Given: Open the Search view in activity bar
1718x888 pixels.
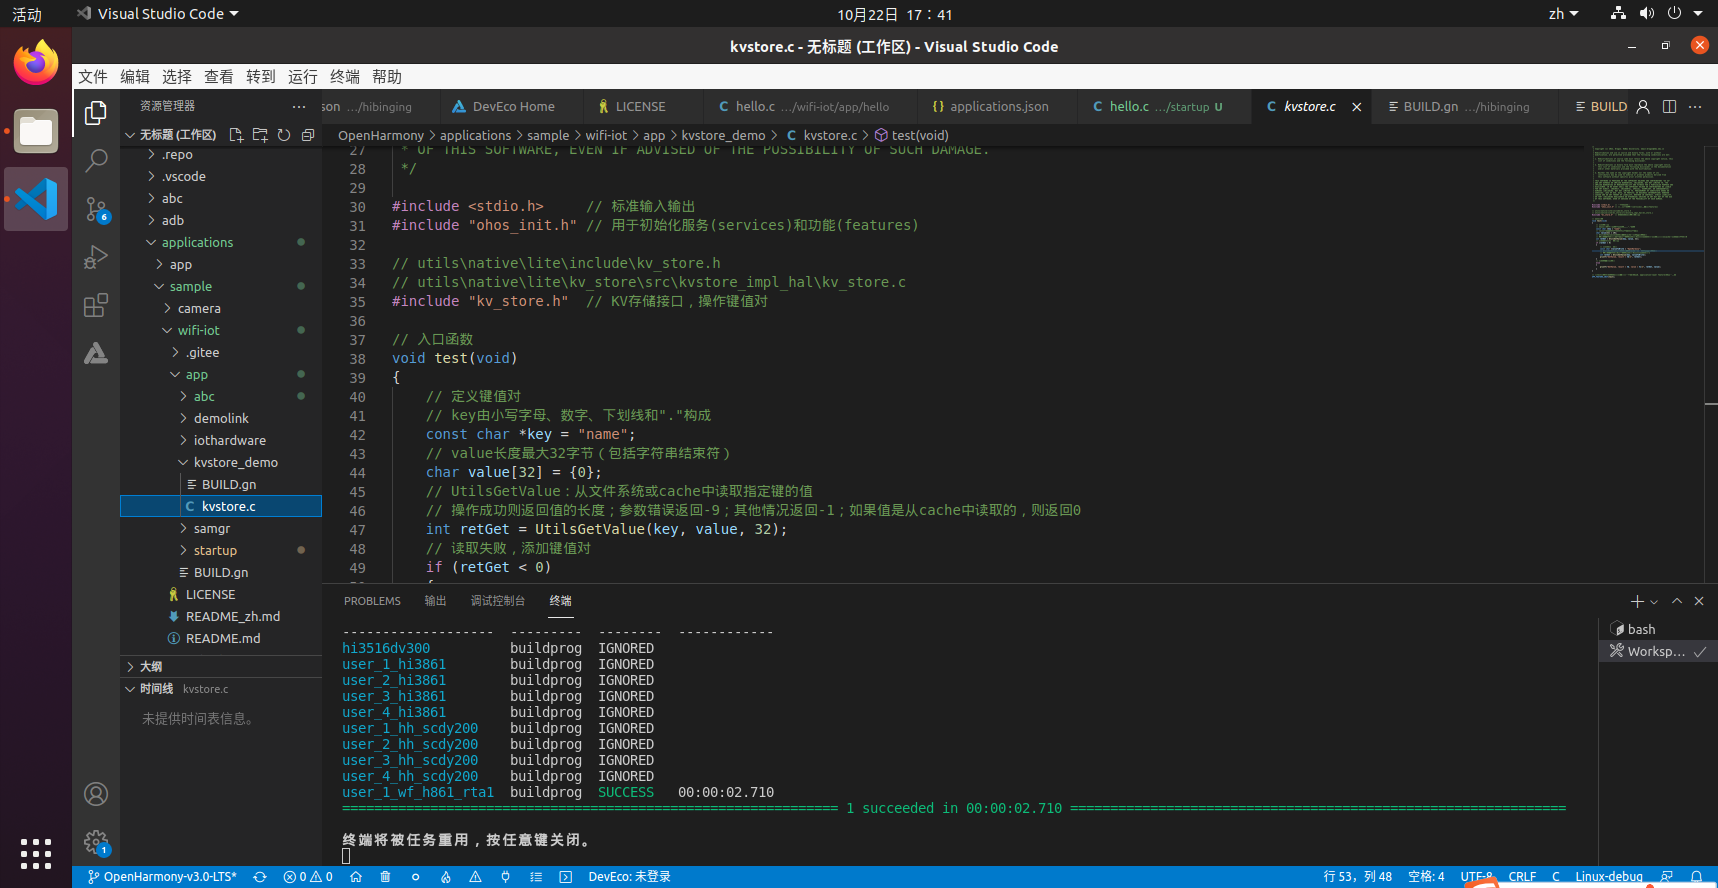Looking at the screenshot, I should click(x=96, y=160).
